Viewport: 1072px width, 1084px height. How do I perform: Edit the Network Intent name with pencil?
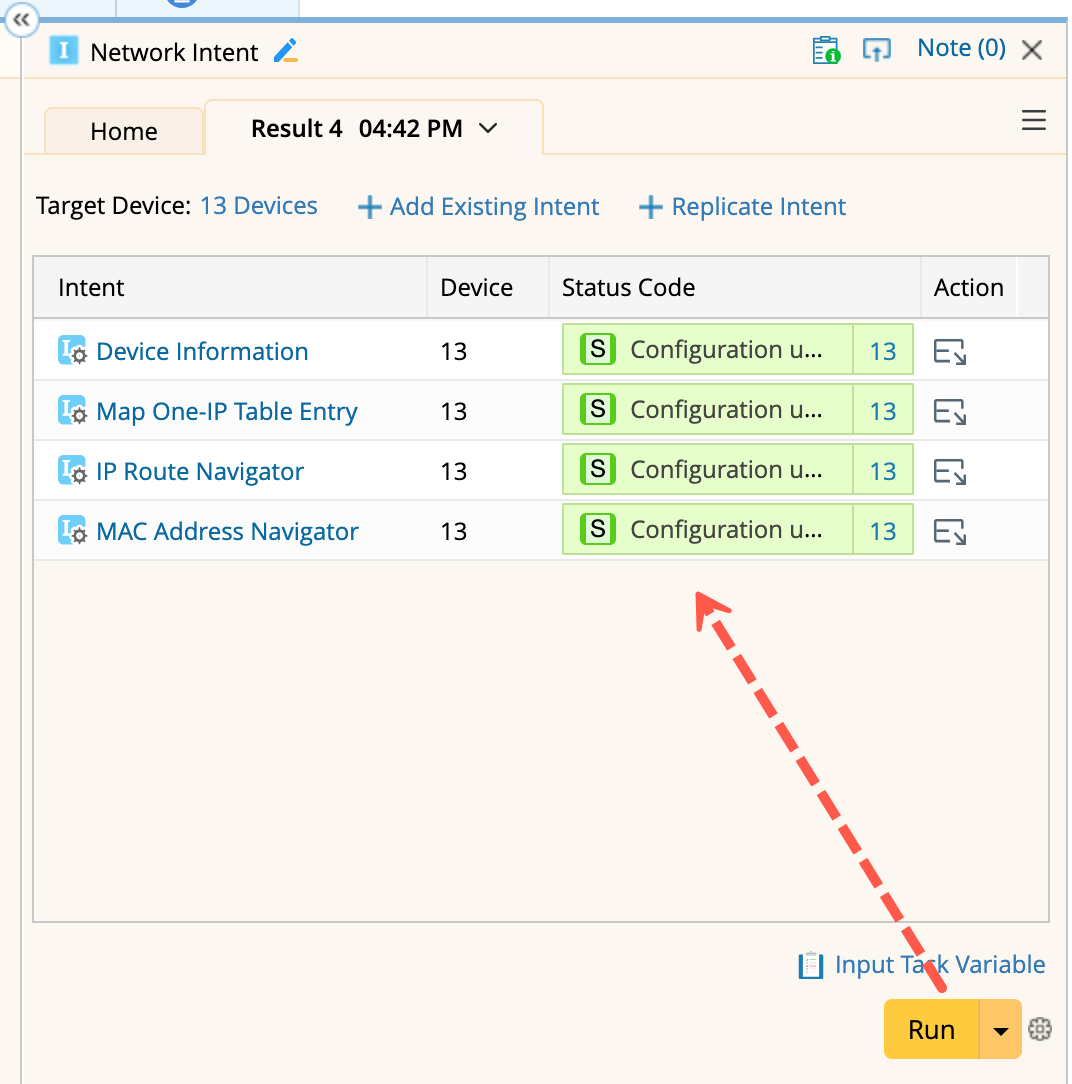pyautogui.click(x=285, y=51)
